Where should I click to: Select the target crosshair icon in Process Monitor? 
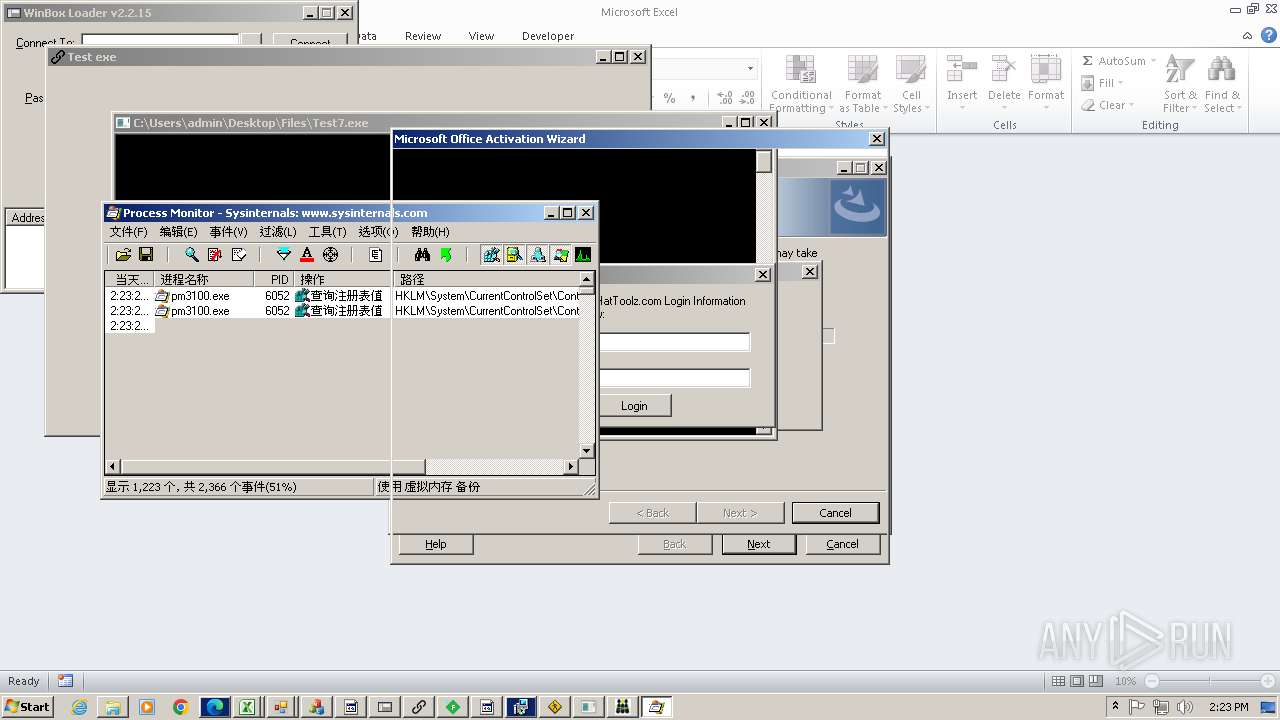click(x=331, y=255)
